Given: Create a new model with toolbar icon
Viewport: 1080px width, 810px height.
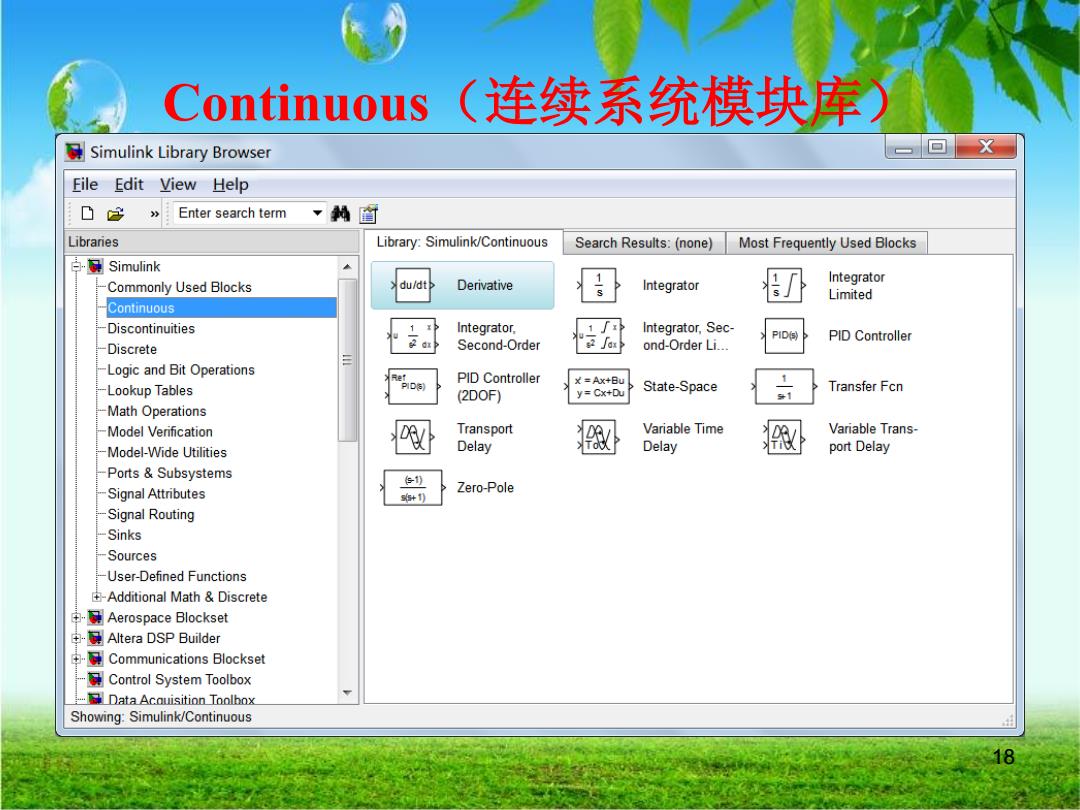Looking at the screenshot, I should pyautogui.click(x=87, y=214).
